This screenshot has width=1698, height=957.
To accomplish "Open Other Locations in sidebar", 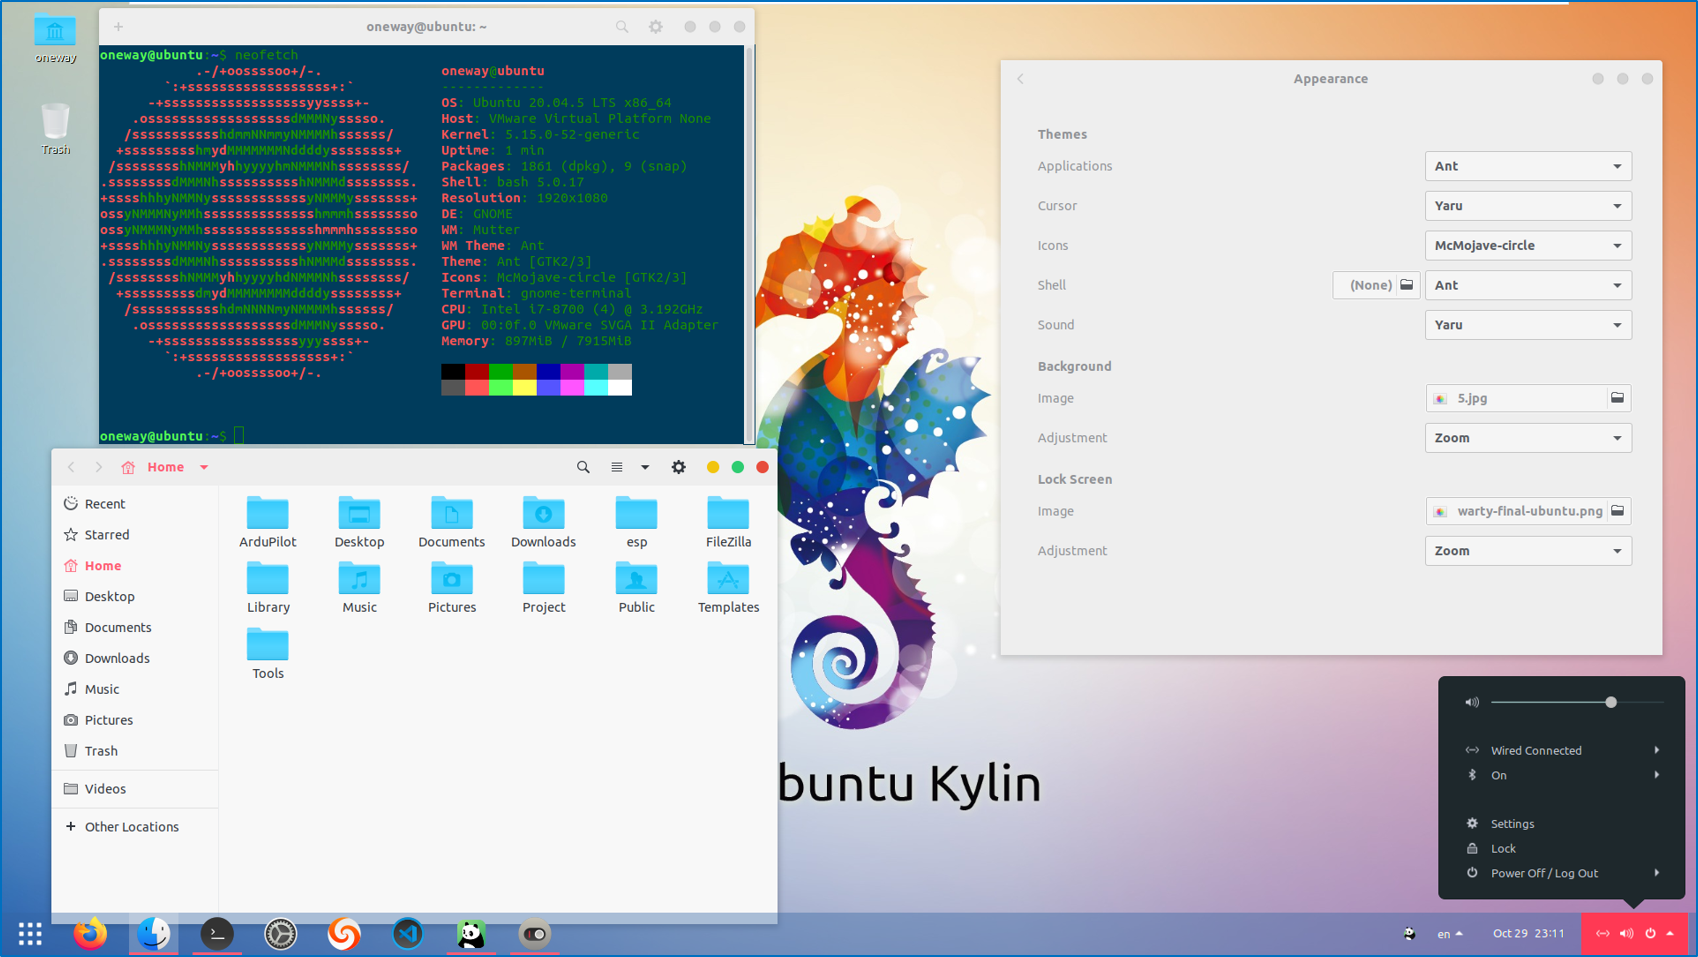I will 135,827.
